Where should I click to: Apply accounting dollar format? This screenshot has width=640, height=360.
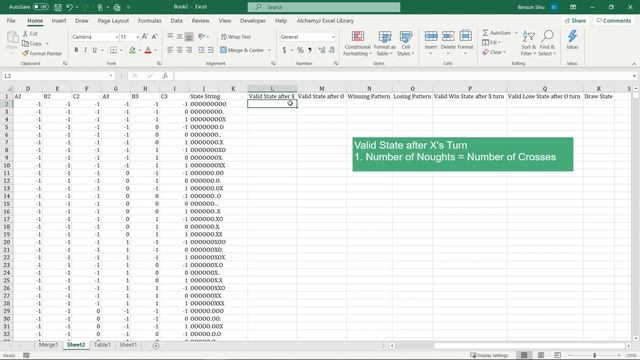click(284, 50)
